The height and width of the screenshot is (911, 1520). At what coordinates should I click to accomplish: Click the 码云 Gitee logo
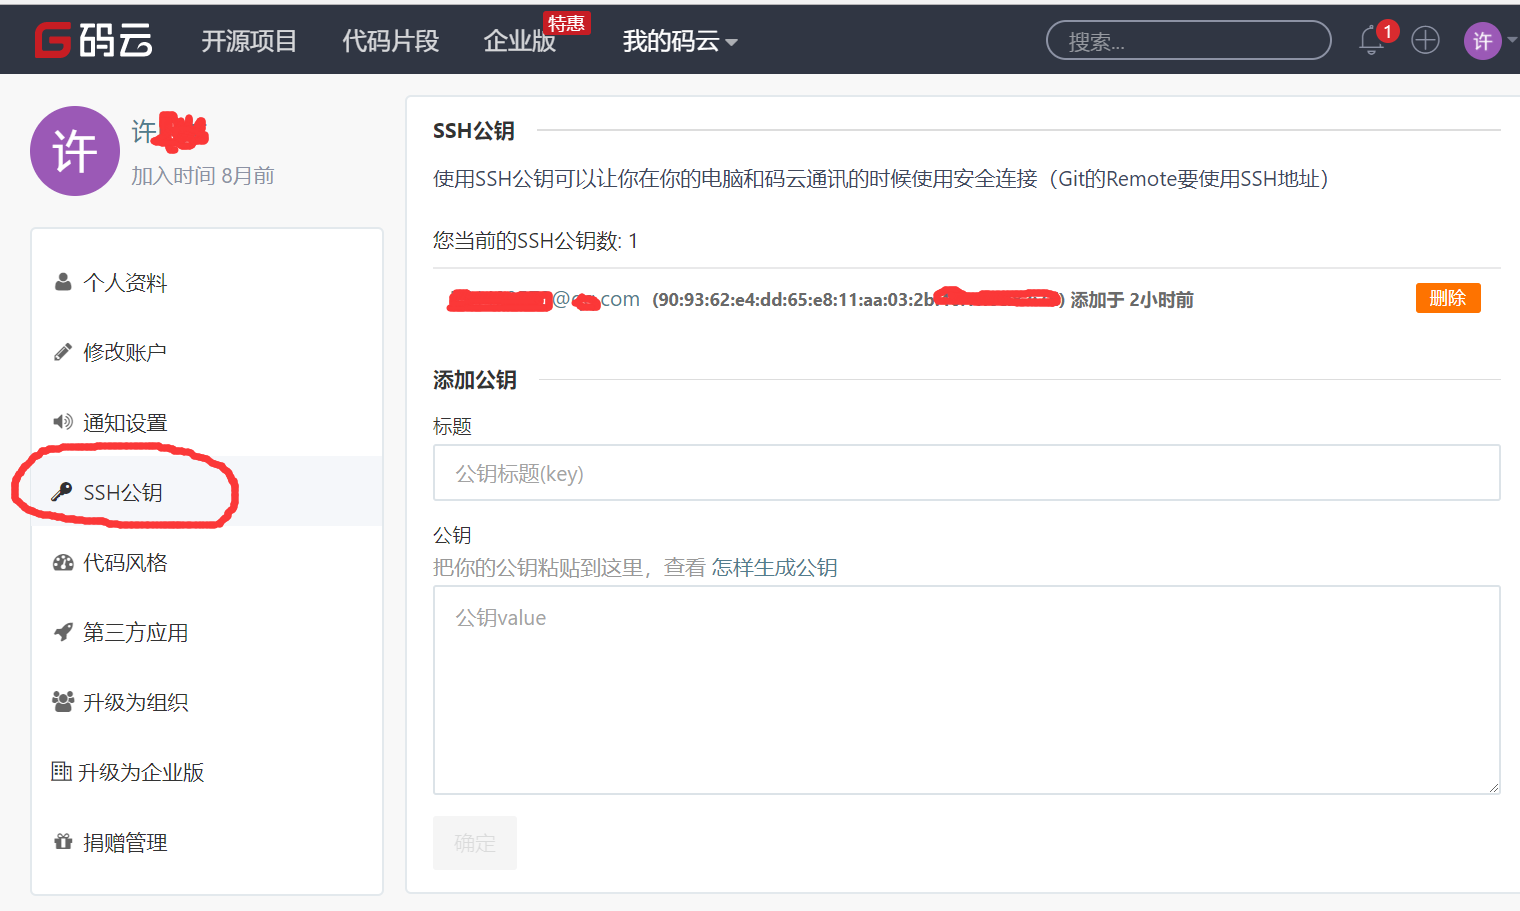pos(93,40)
